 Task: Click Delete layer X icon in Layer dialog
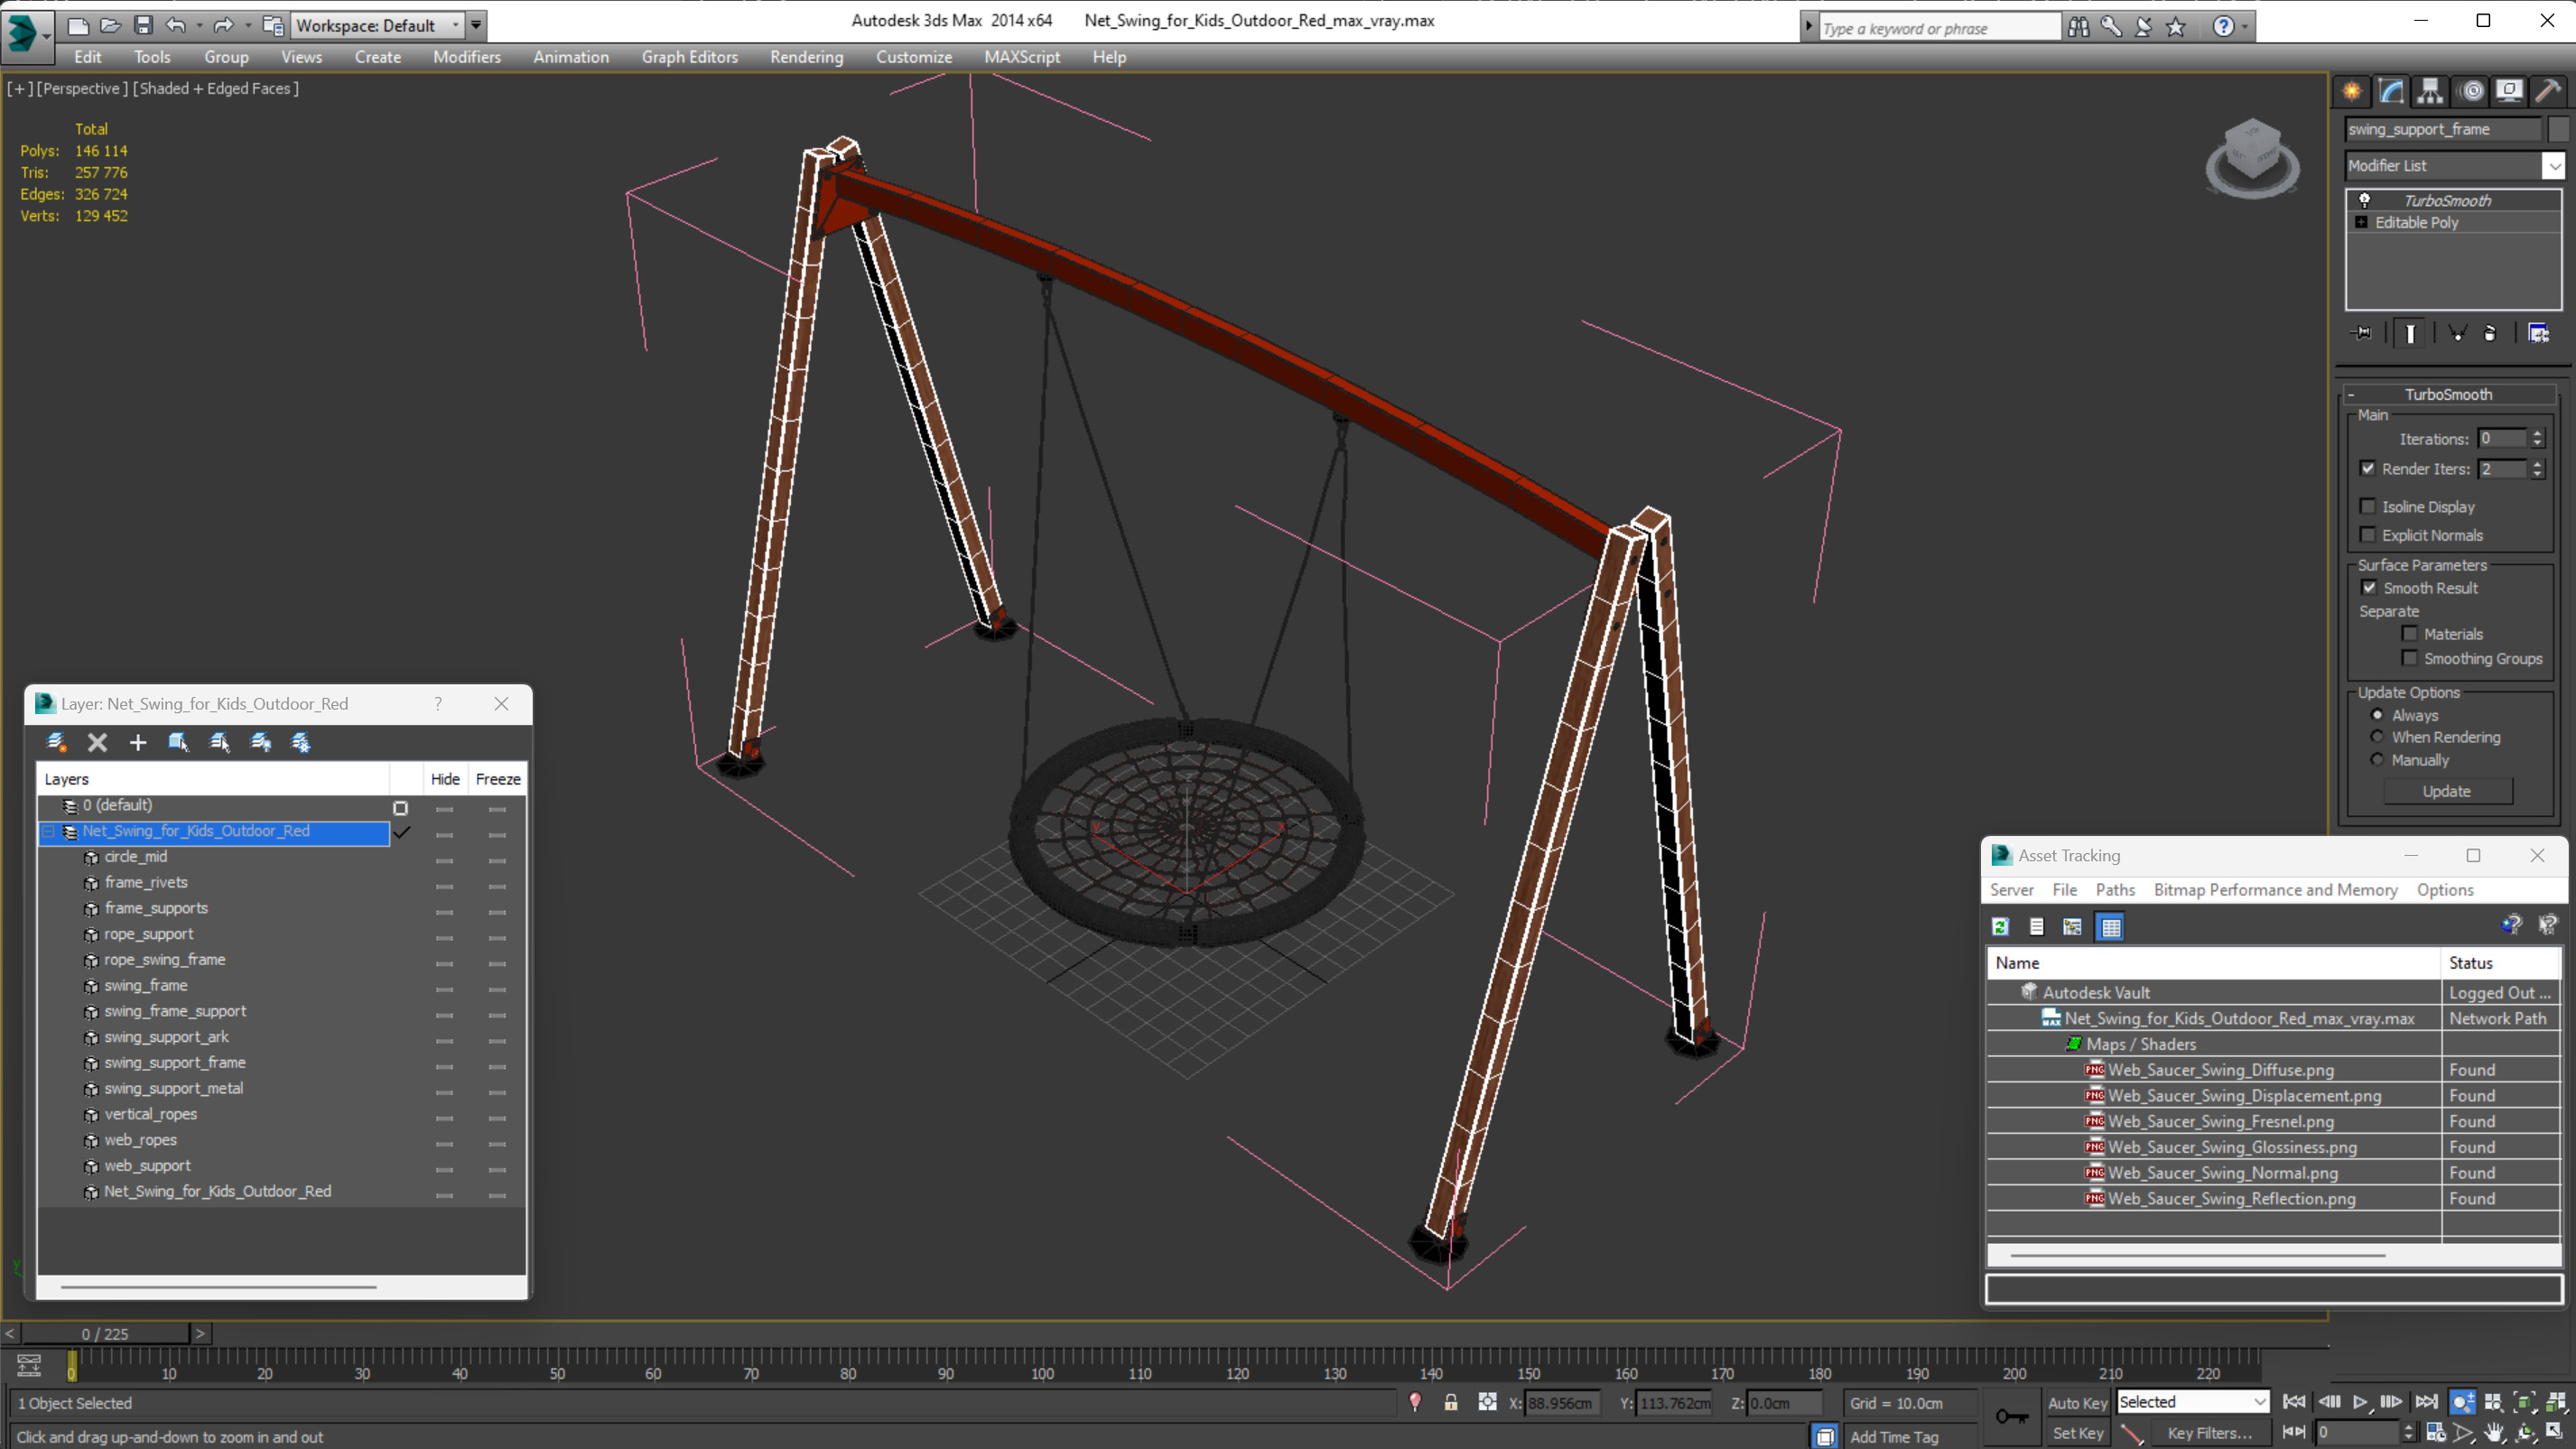tap(97, 742)
